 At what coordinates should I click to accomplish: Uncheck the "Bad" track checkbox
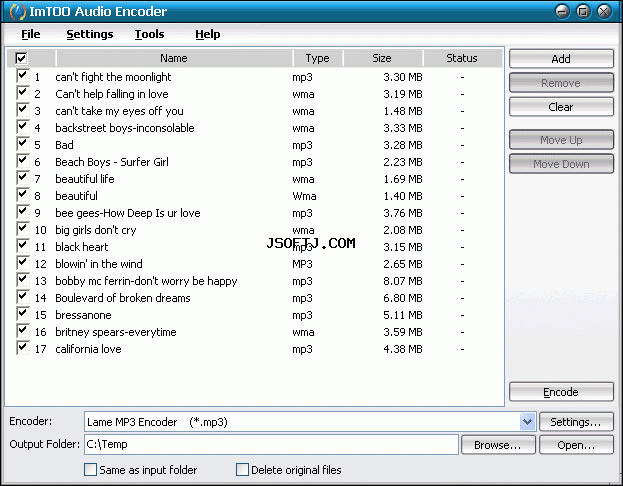(23, 143)
